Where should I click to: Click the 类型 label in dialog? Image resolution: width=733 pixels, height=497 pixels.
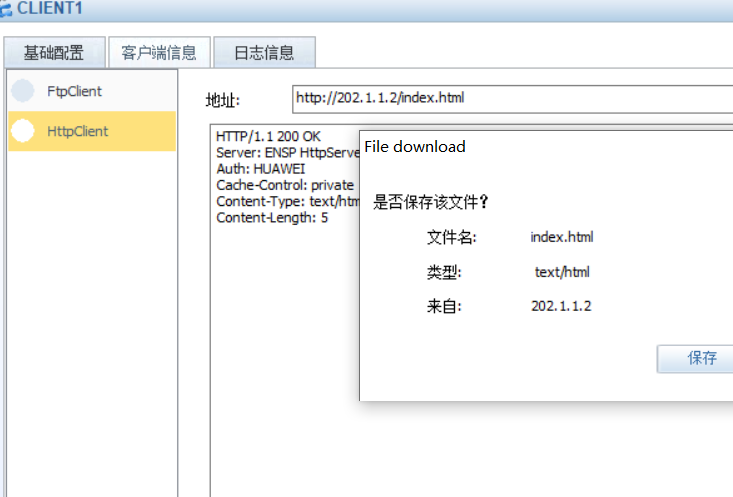(444, 272)
